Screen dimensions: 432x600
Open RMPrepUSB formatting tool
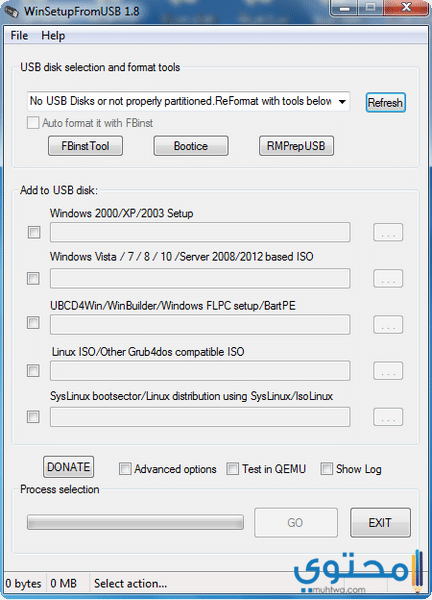pyautogui.click(x=296, y=146)
